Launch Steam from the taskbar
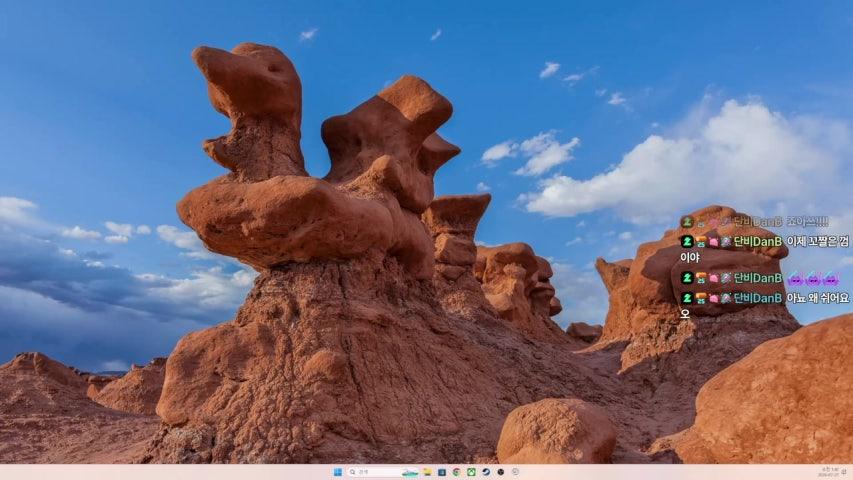 [x=486, y=472]
